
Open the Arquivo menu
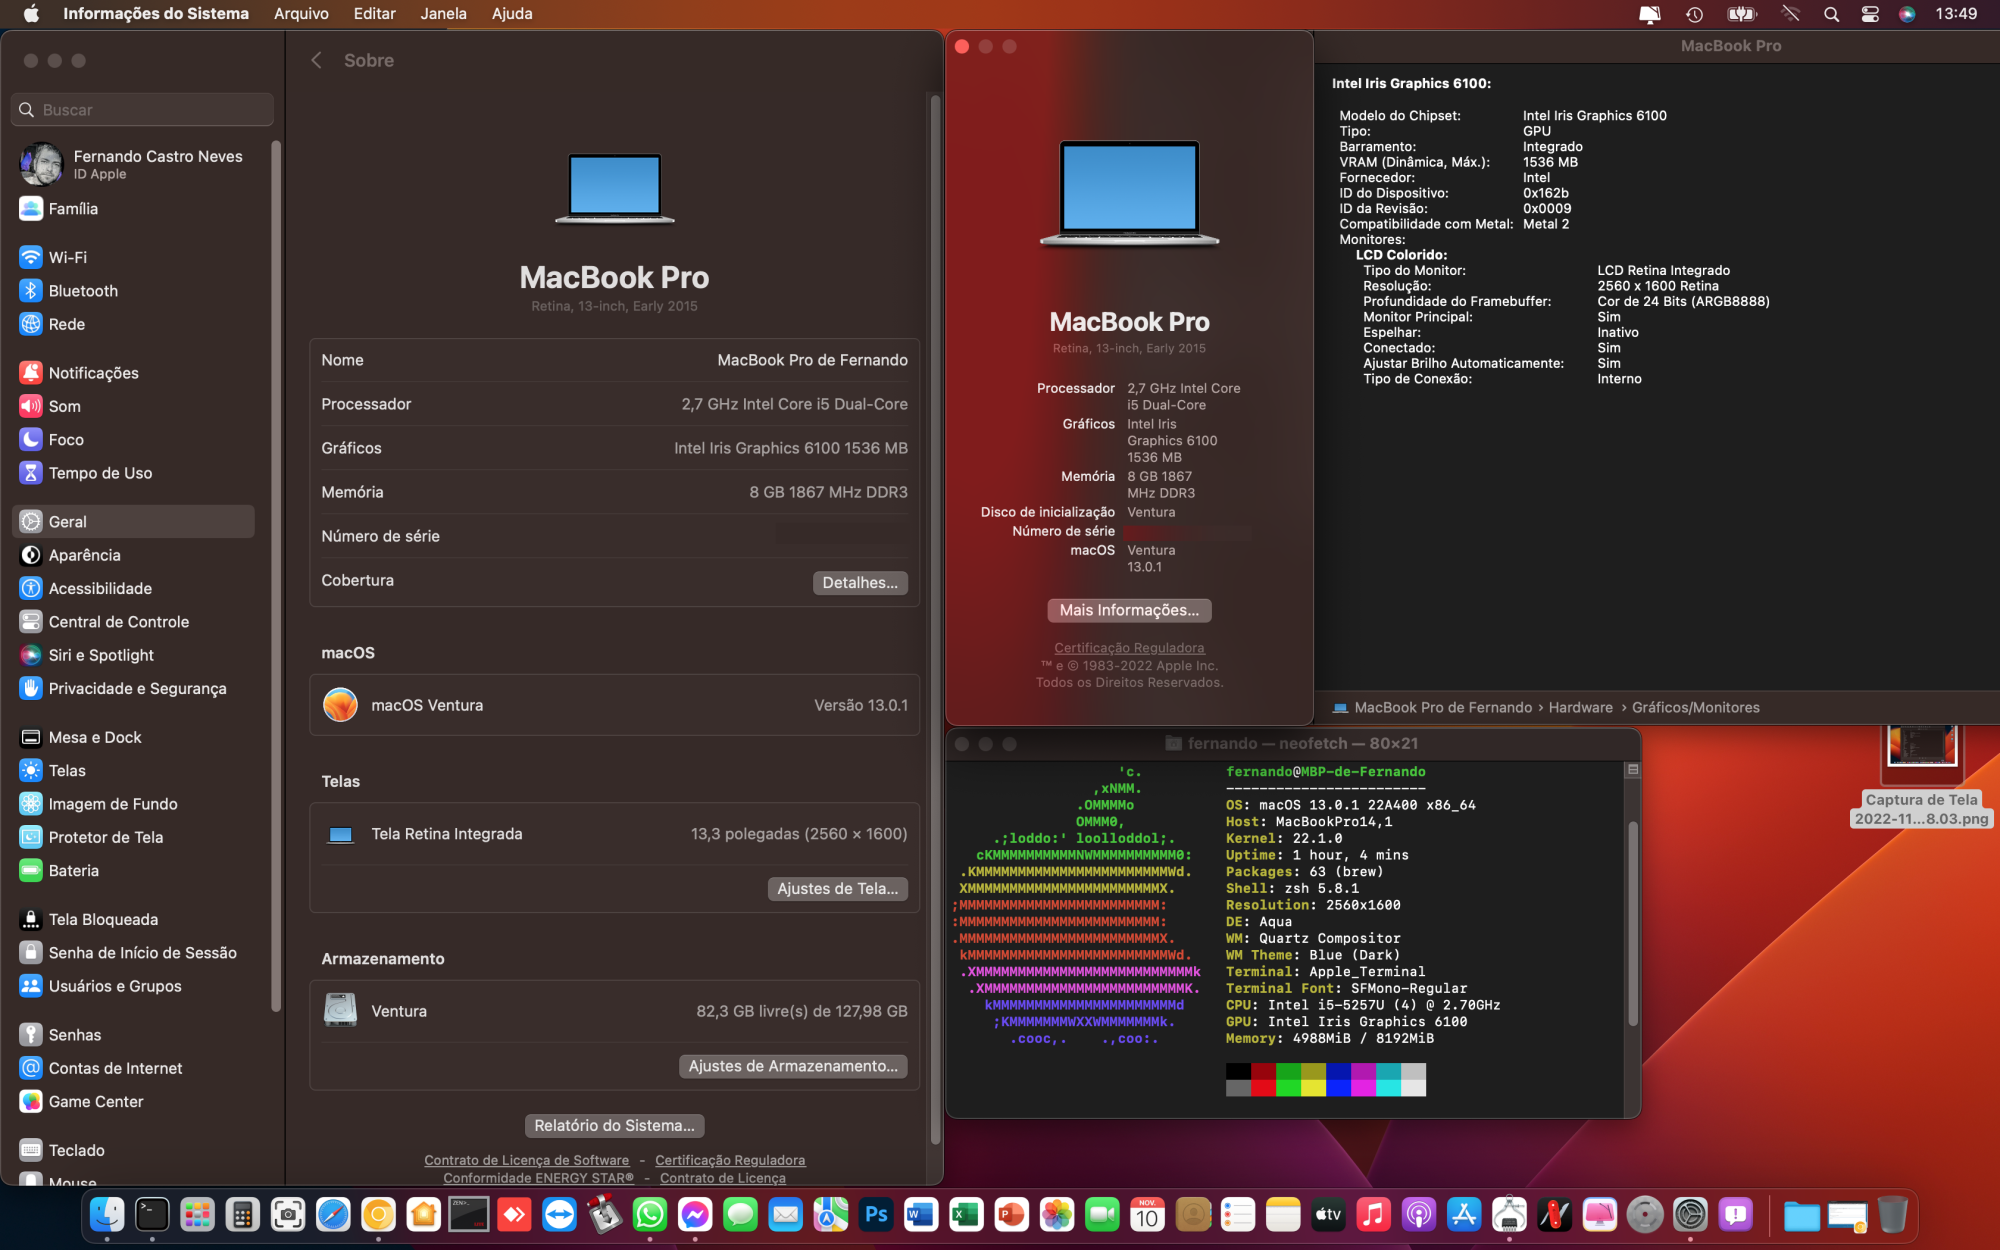pos(301,14)
